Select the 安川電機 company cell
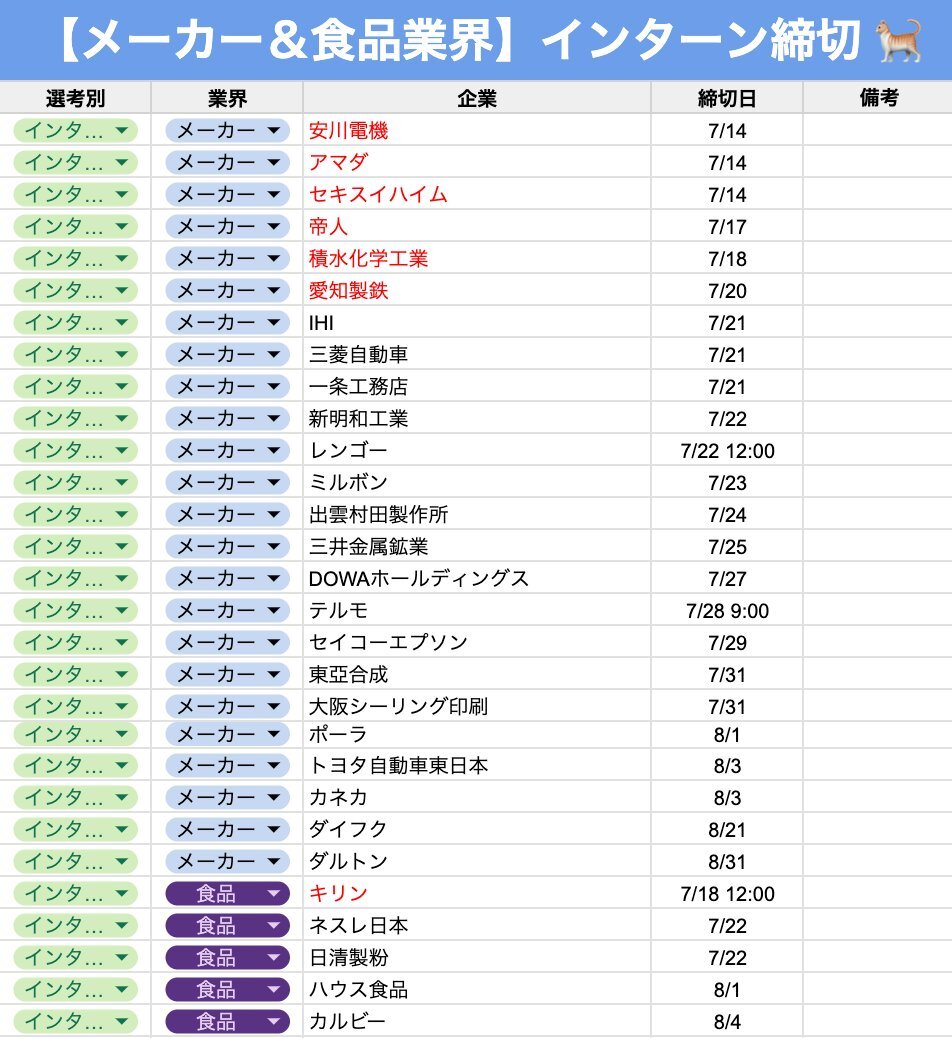This screenshot has width=952, height=1038. pyautogui.click(x=477, y=130)
